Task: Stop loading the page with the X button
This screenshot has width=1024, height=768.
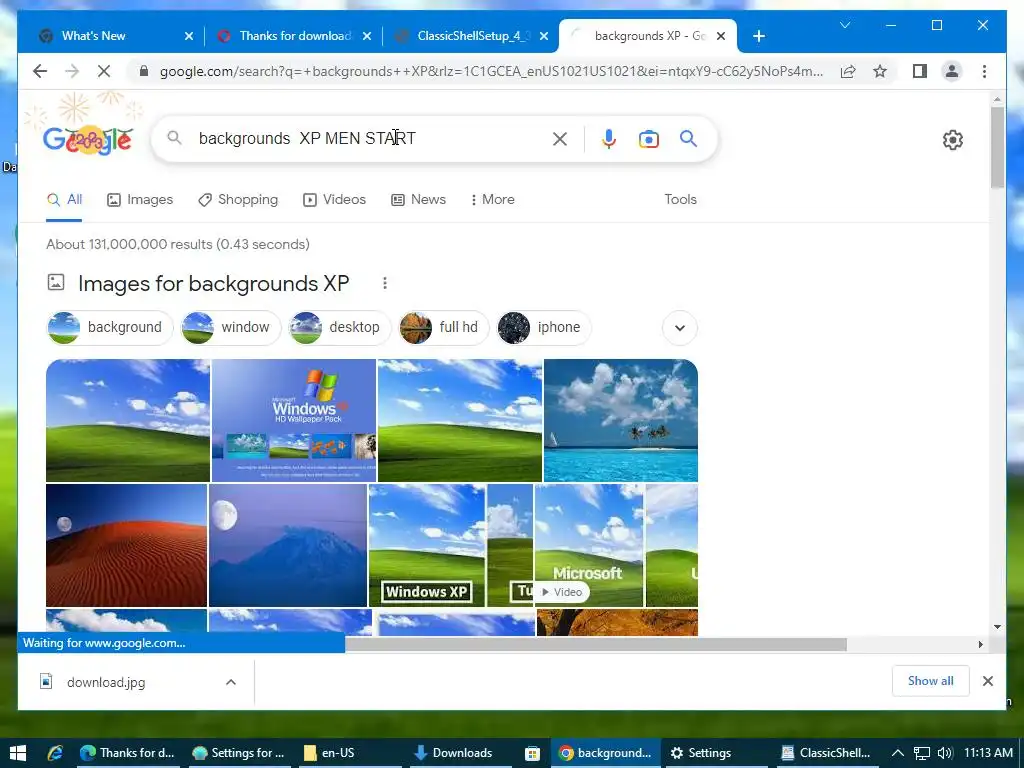Action: pyautogui.click(x=104, y=71)
